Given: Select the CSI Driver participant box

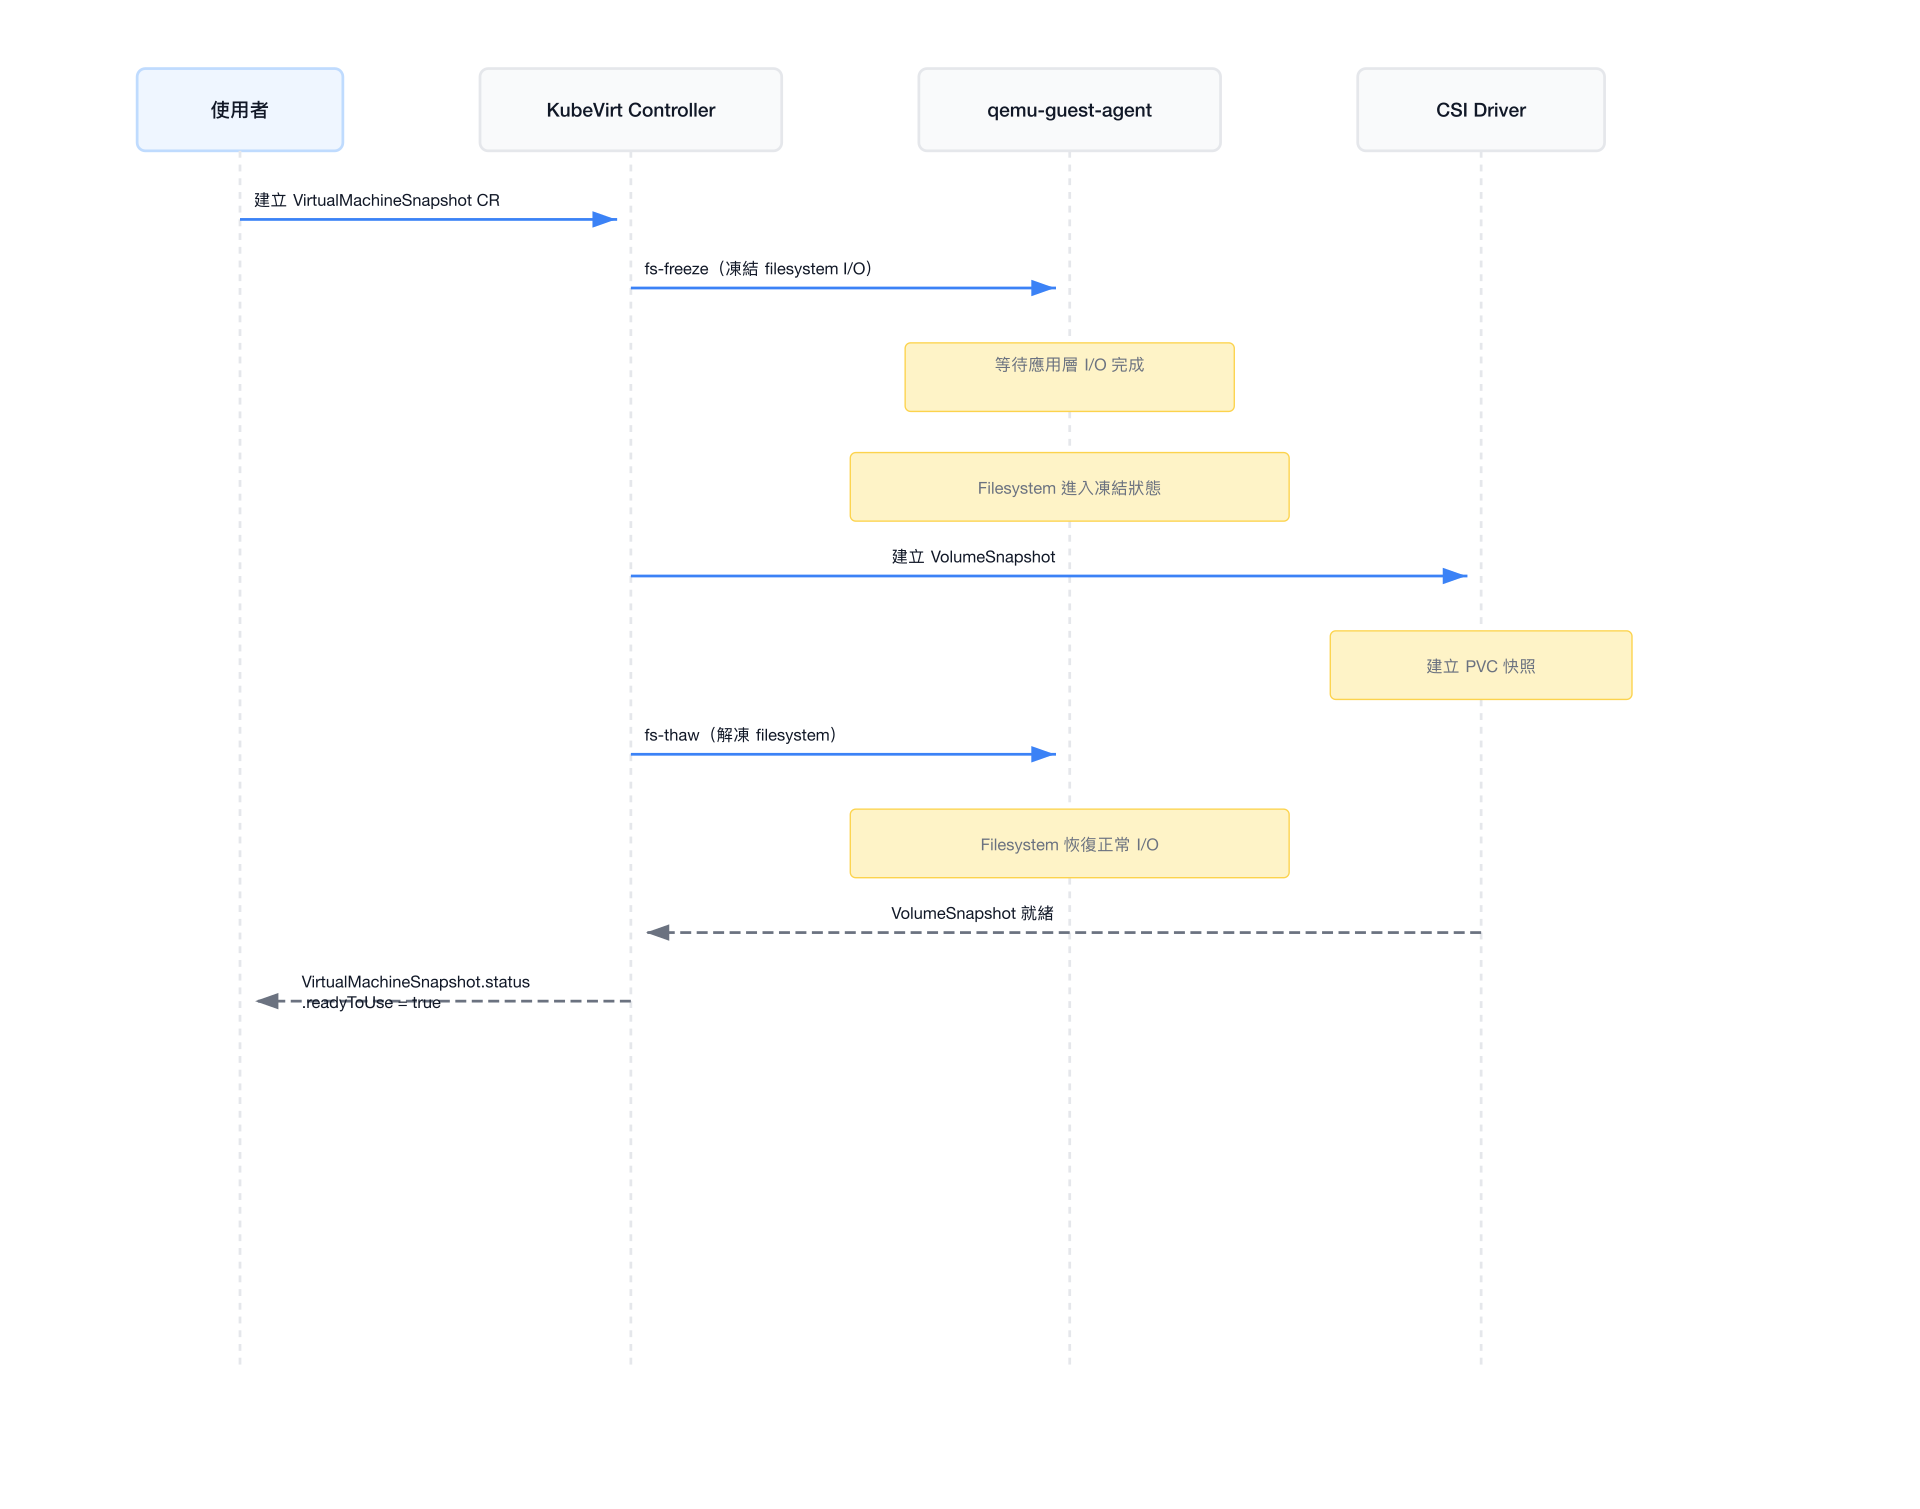Looking at the screenshot, I should 1481,110.
